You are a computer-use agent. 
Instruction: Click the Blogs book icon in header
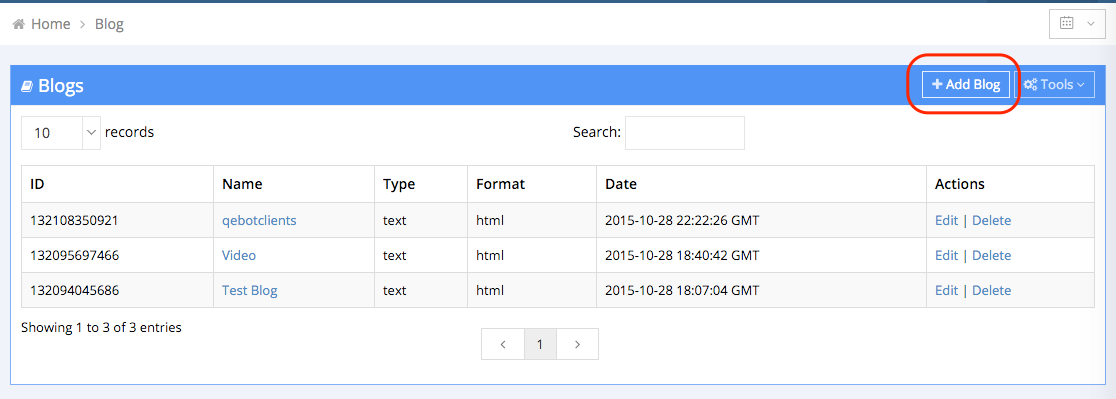pos(27,86)
